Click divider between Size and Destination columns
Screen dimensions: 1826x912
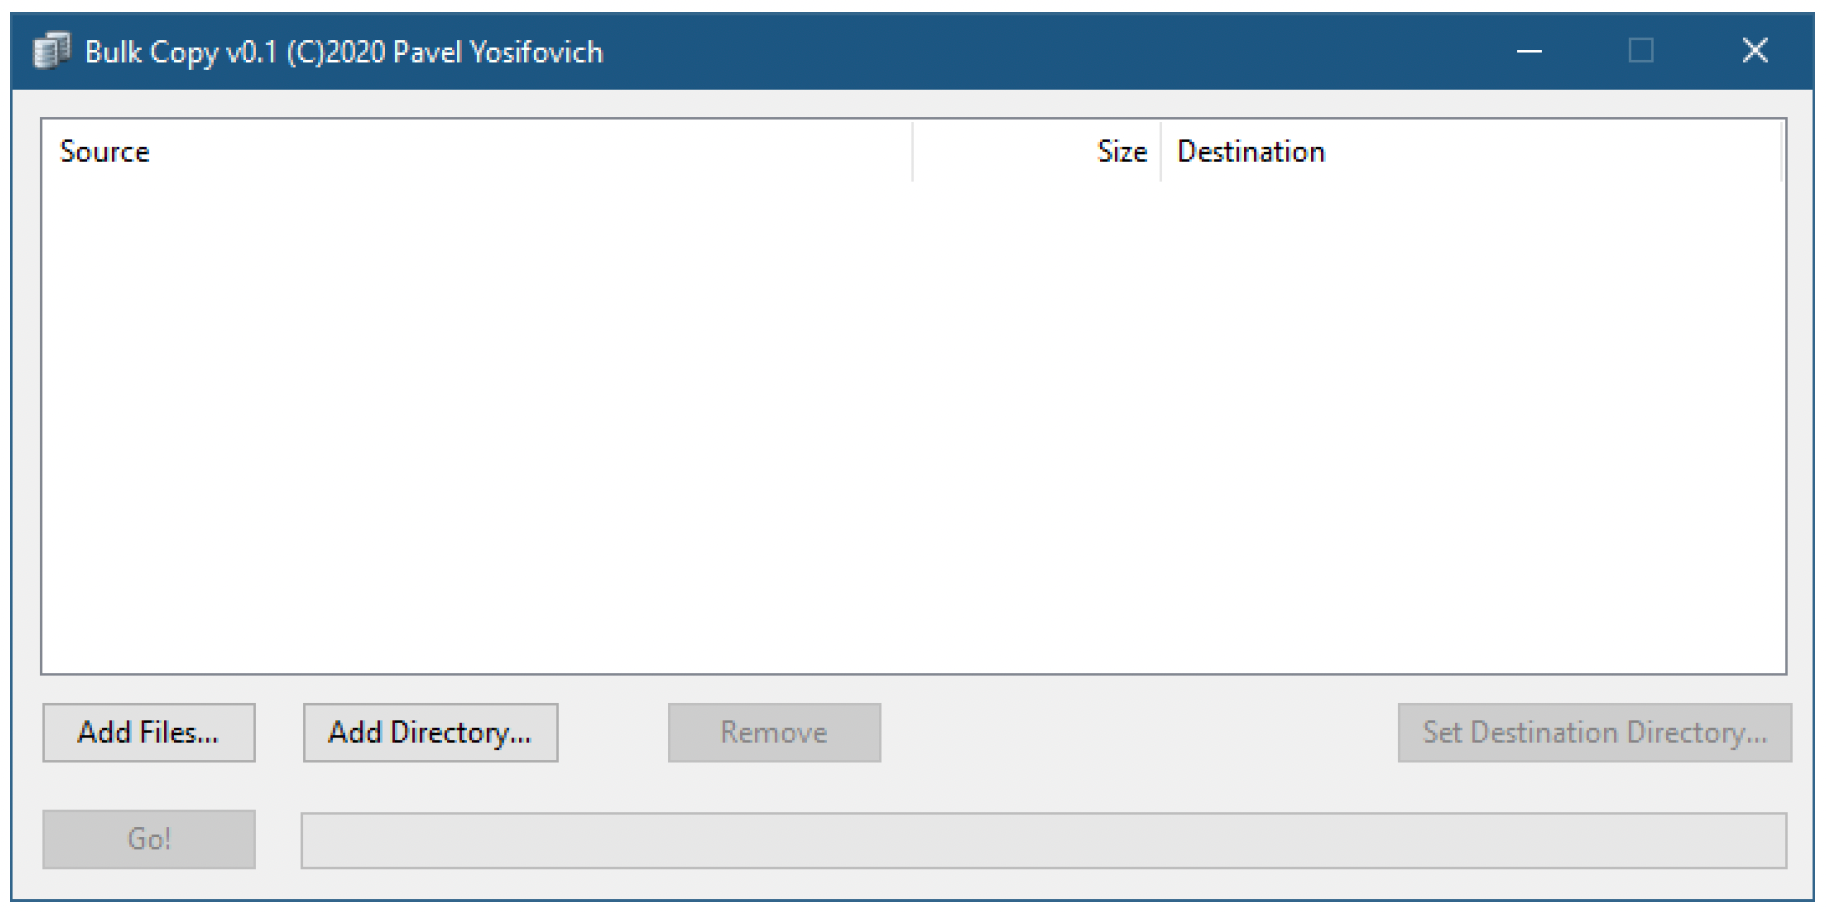point(1160,152)
